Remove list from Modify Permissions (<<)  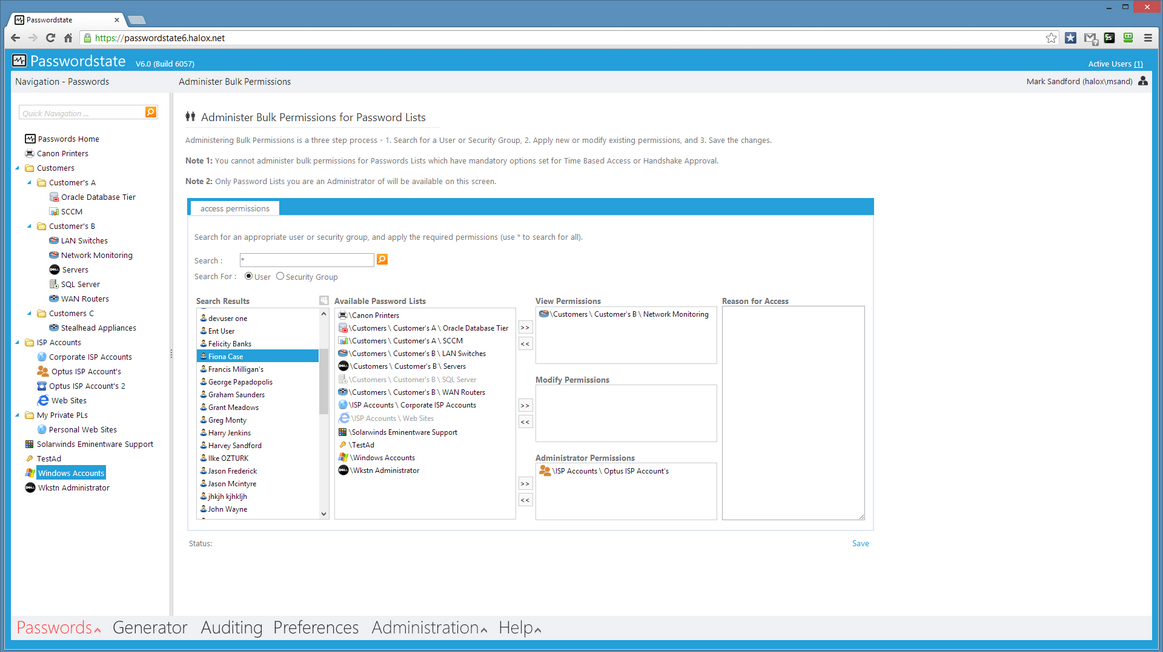coord(525,422)
